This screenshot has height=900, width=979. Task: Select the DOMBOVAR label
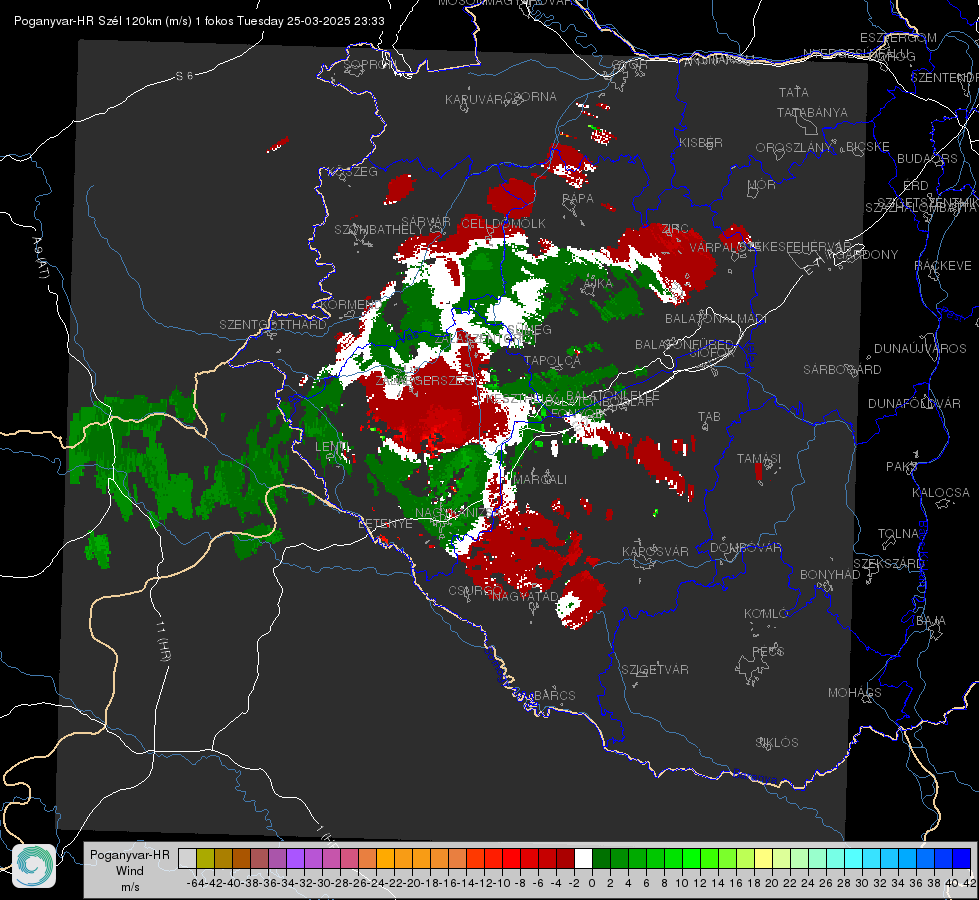pos(745,548)
